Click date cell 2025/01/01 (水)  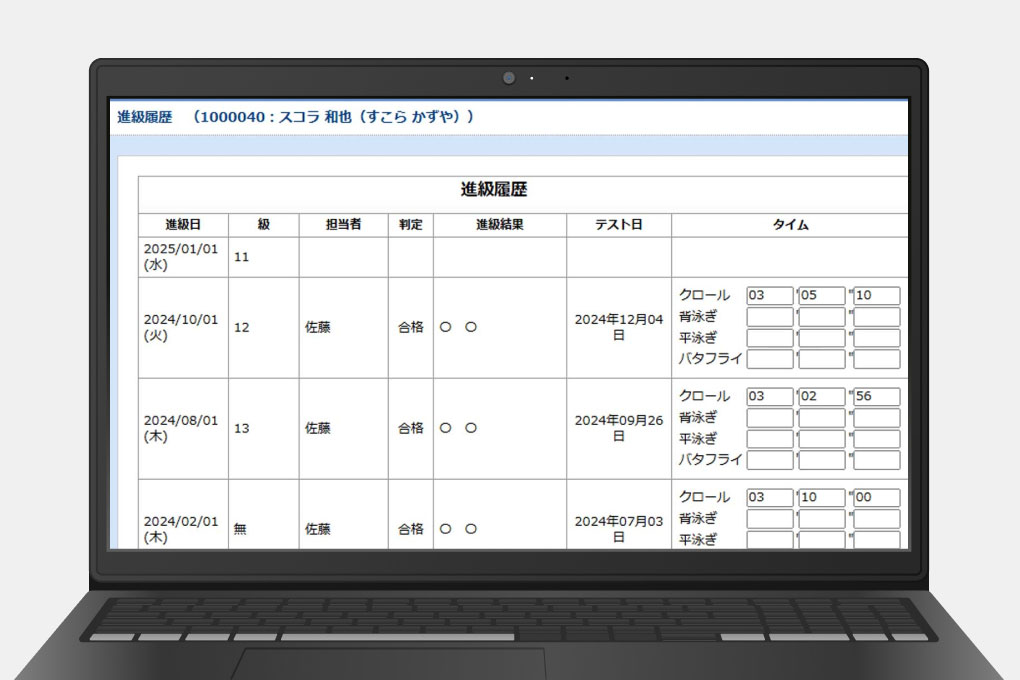pos(181,257)
